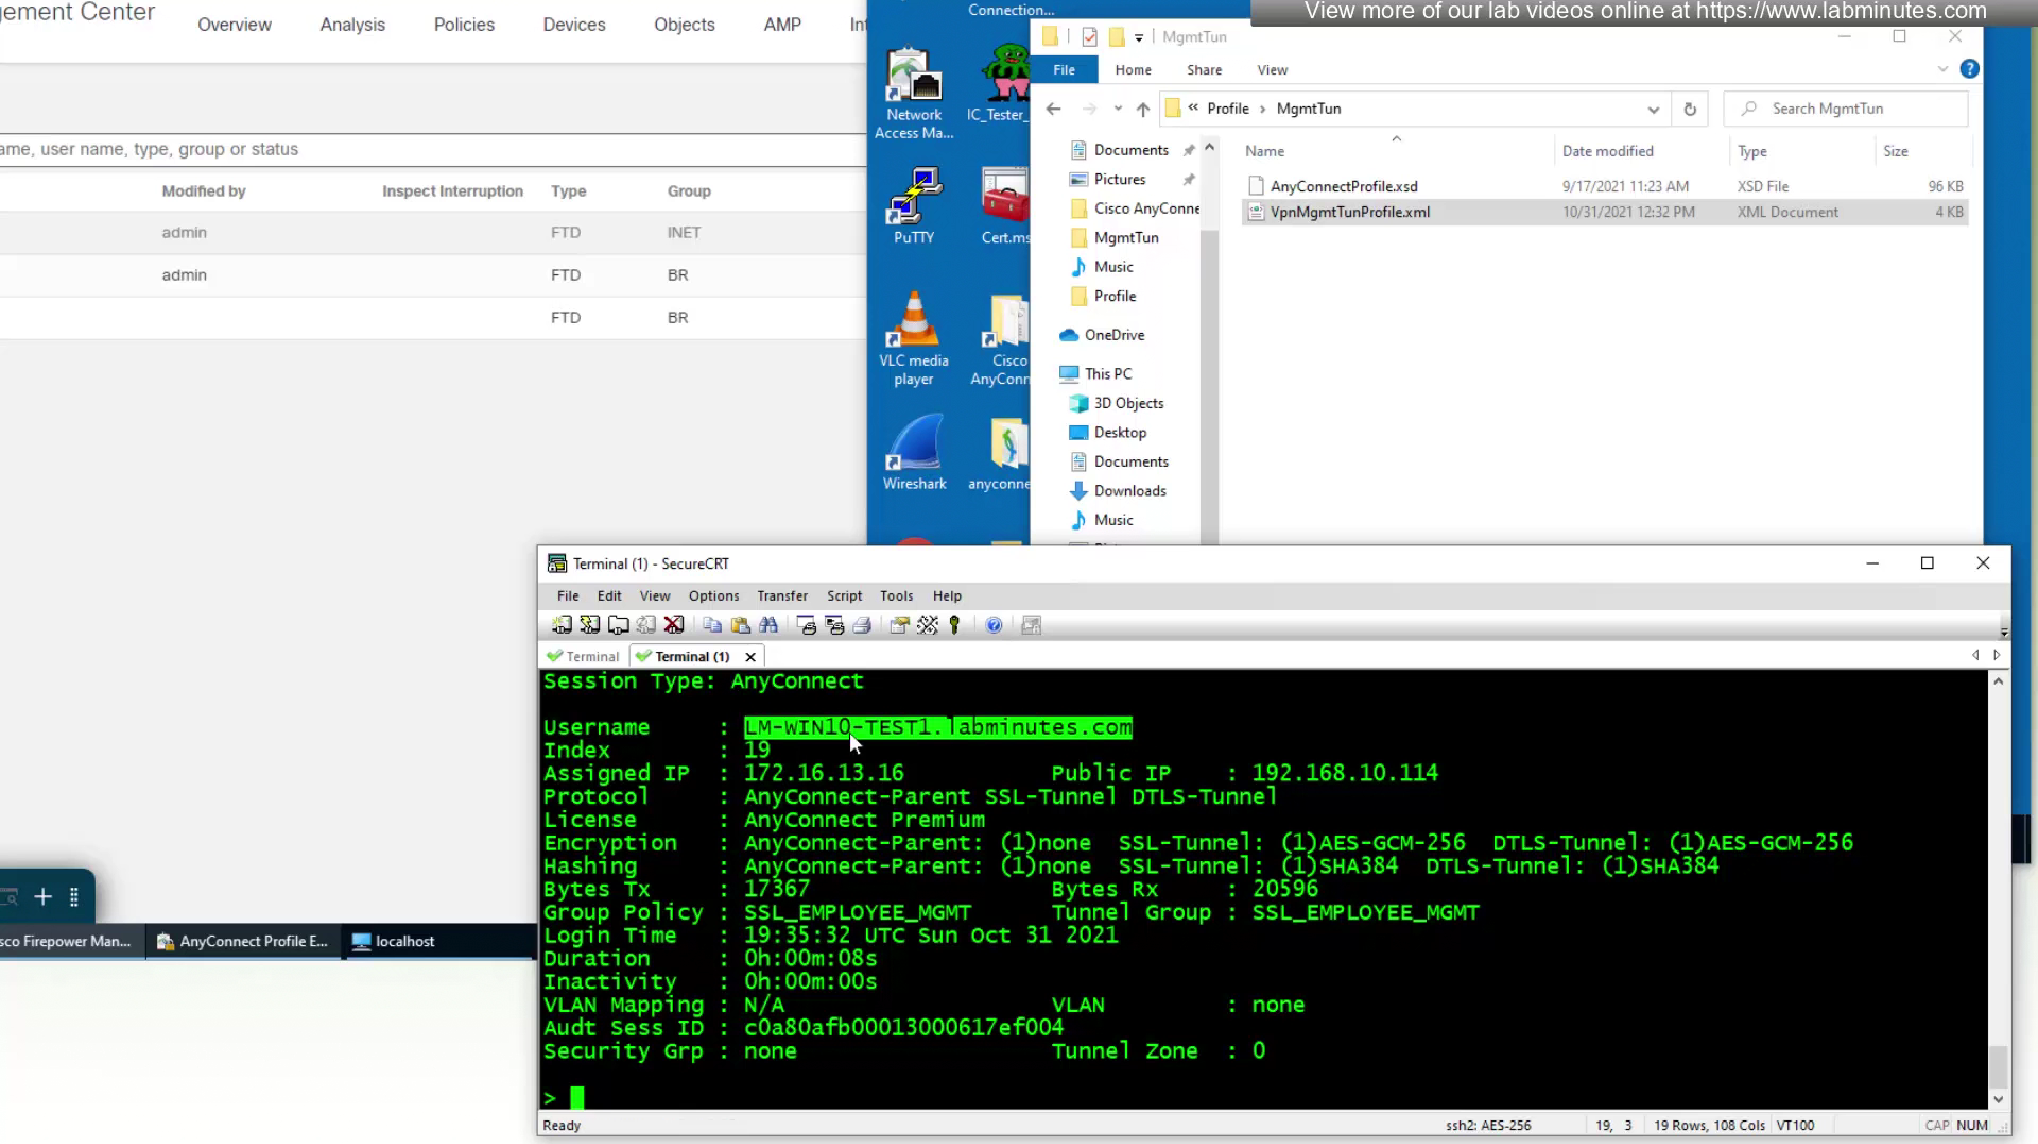This screenshot has width=2038, height=1144.
Task: Select VpnMgmtTunProfile.xml file
Action: coord(1349,212)
